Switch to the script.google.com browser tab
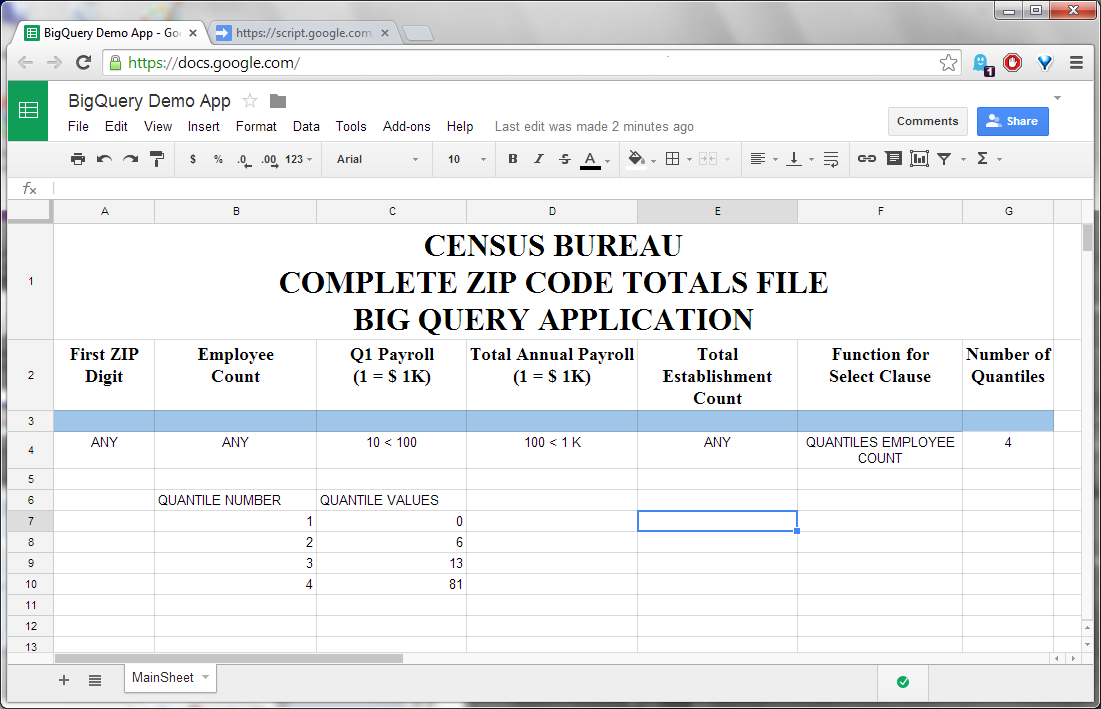The width and height of the screenshot is (1101, 709). [x=303, y=33]
